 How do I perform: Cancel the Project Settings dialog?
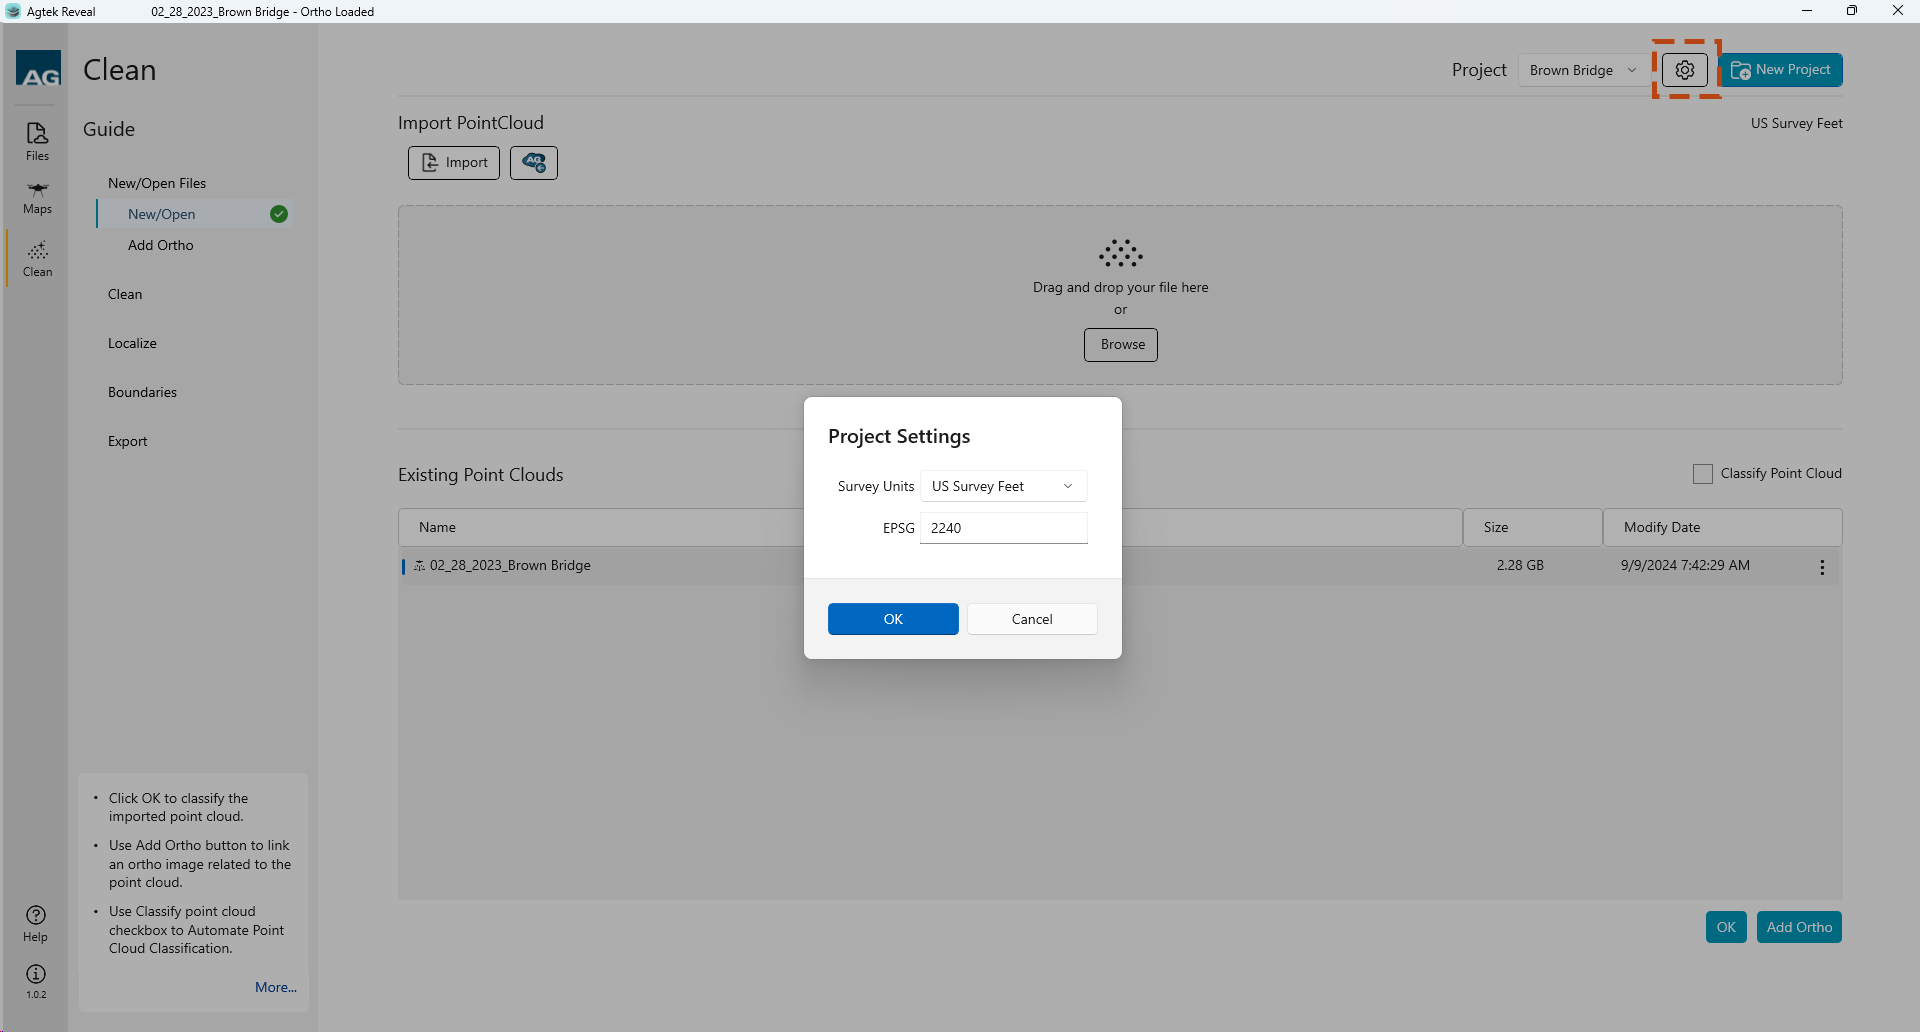1032,619
